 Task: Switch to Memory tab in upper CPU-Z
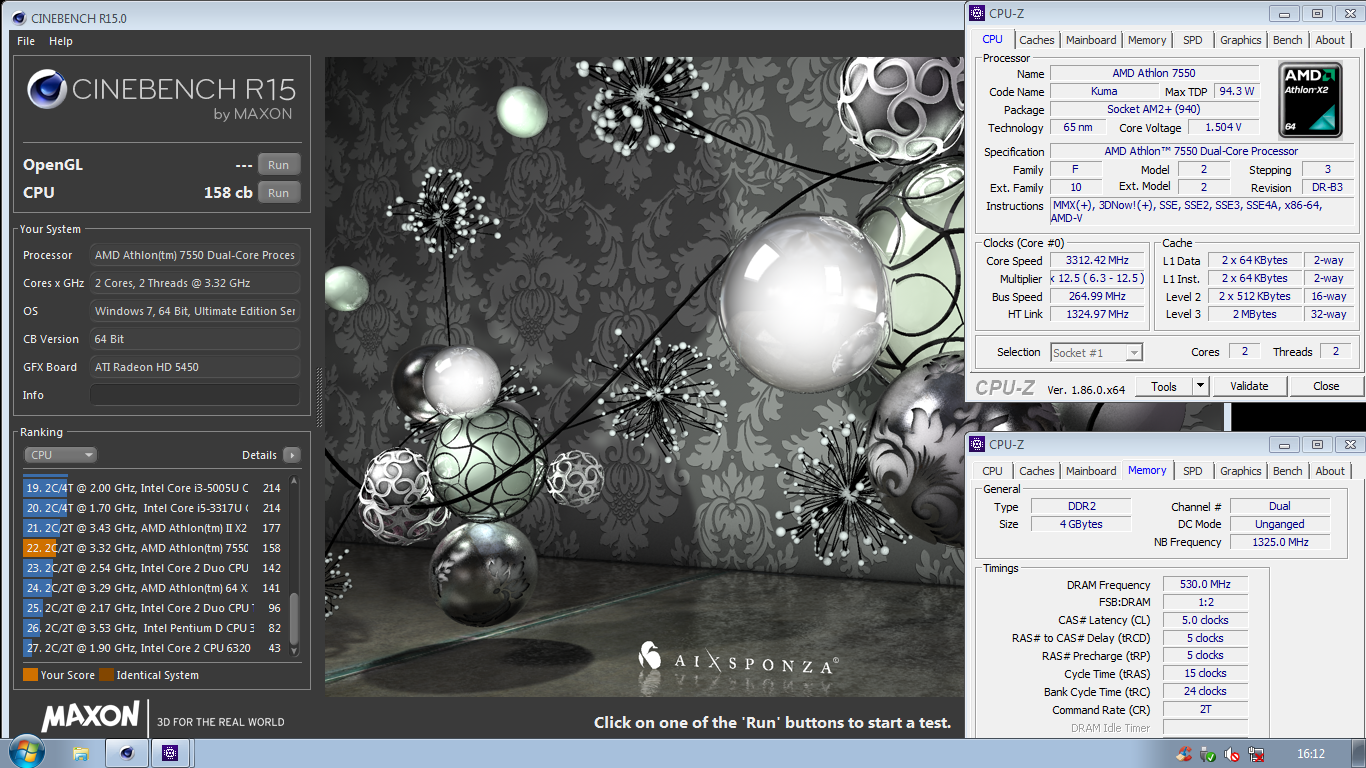click(1147, 40)
